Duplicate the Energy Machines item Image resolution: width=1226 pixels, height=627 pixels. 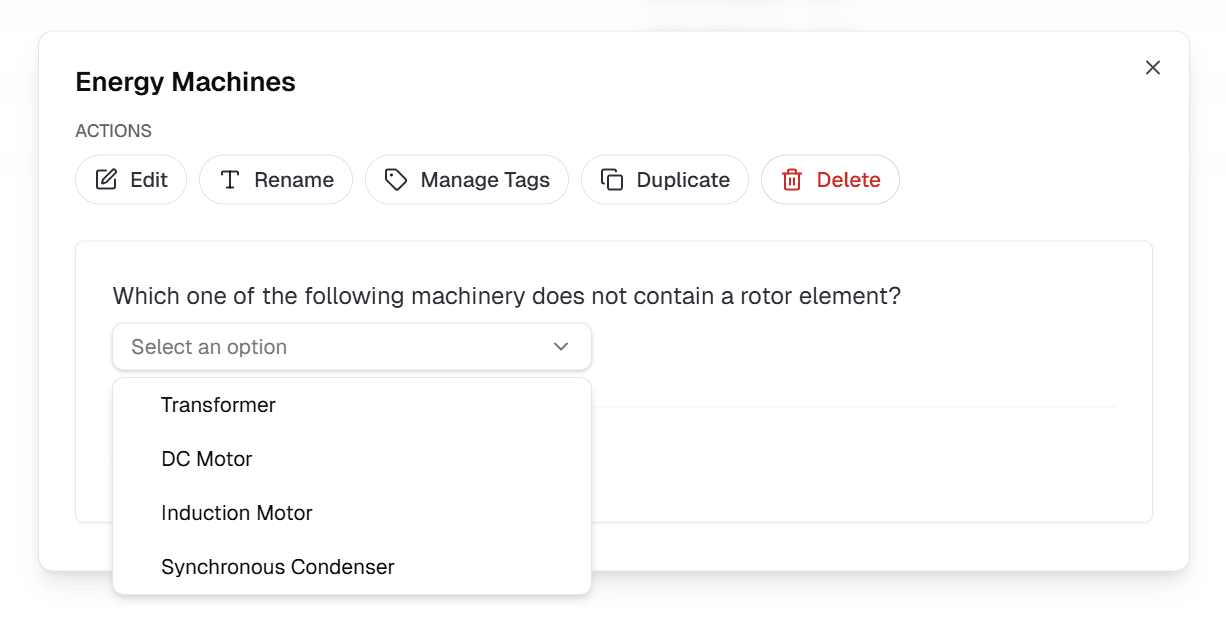[x=664, y=179]
